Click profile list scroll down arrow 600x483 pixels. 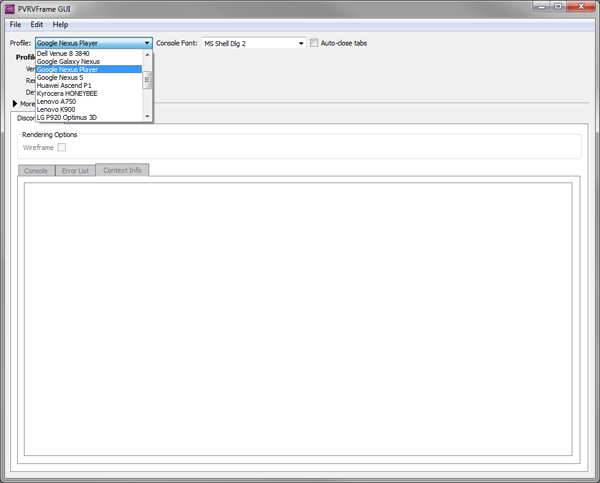[147, 116]
